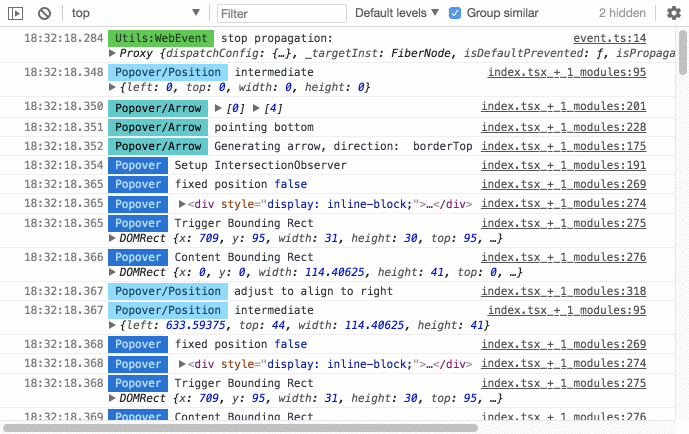Uncheck the Group similar checkbox
The width and height of the screenshot is (689, 434).
(455, 13)
